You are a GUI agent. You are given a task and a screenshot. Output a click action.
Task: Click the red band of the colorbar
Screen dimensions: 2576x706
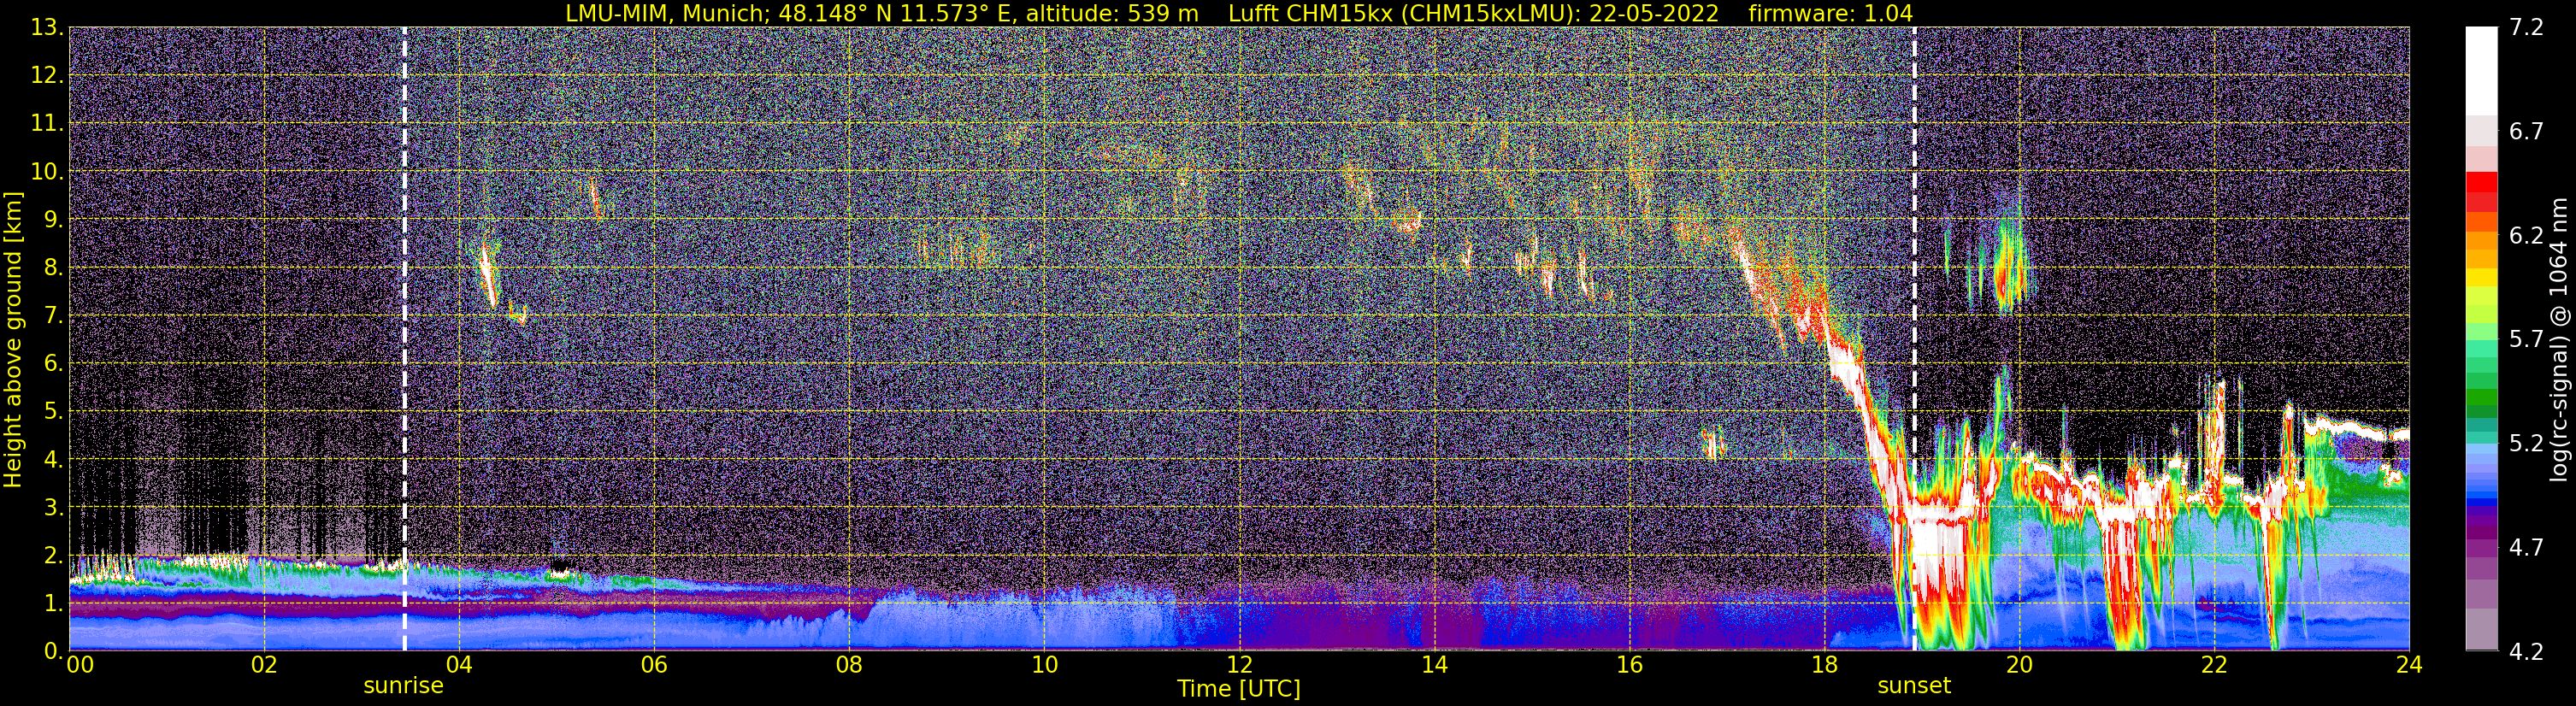(2481, 194)
